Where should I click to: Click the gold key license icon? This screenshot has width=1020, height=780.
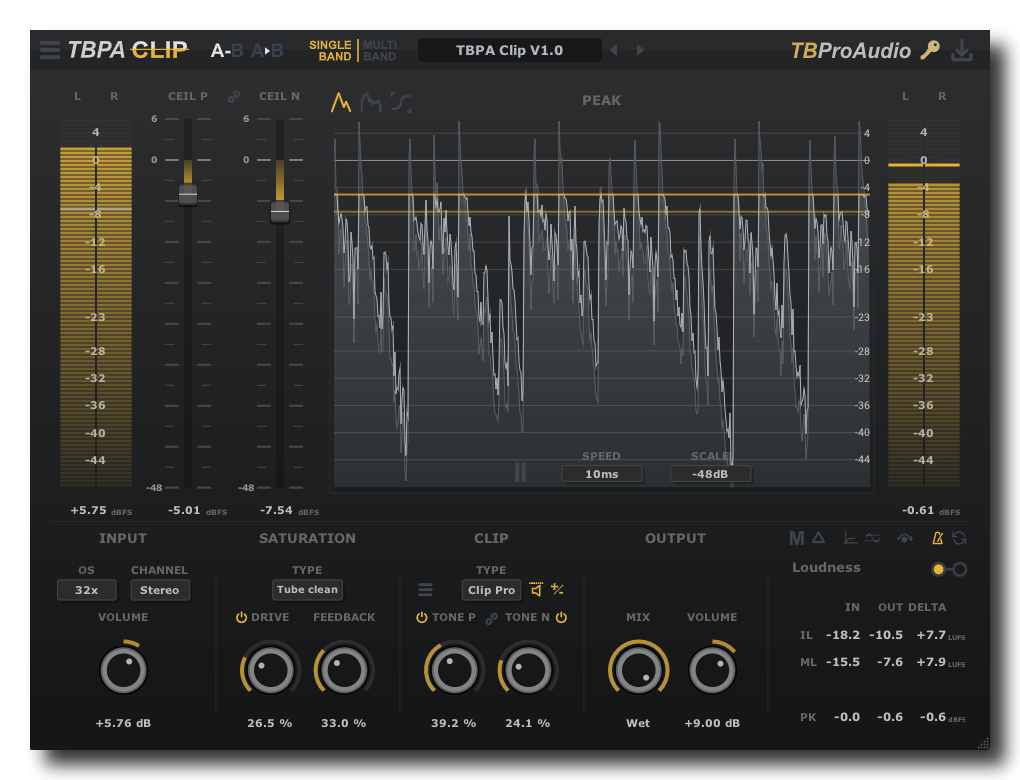(x=930, y=50)
